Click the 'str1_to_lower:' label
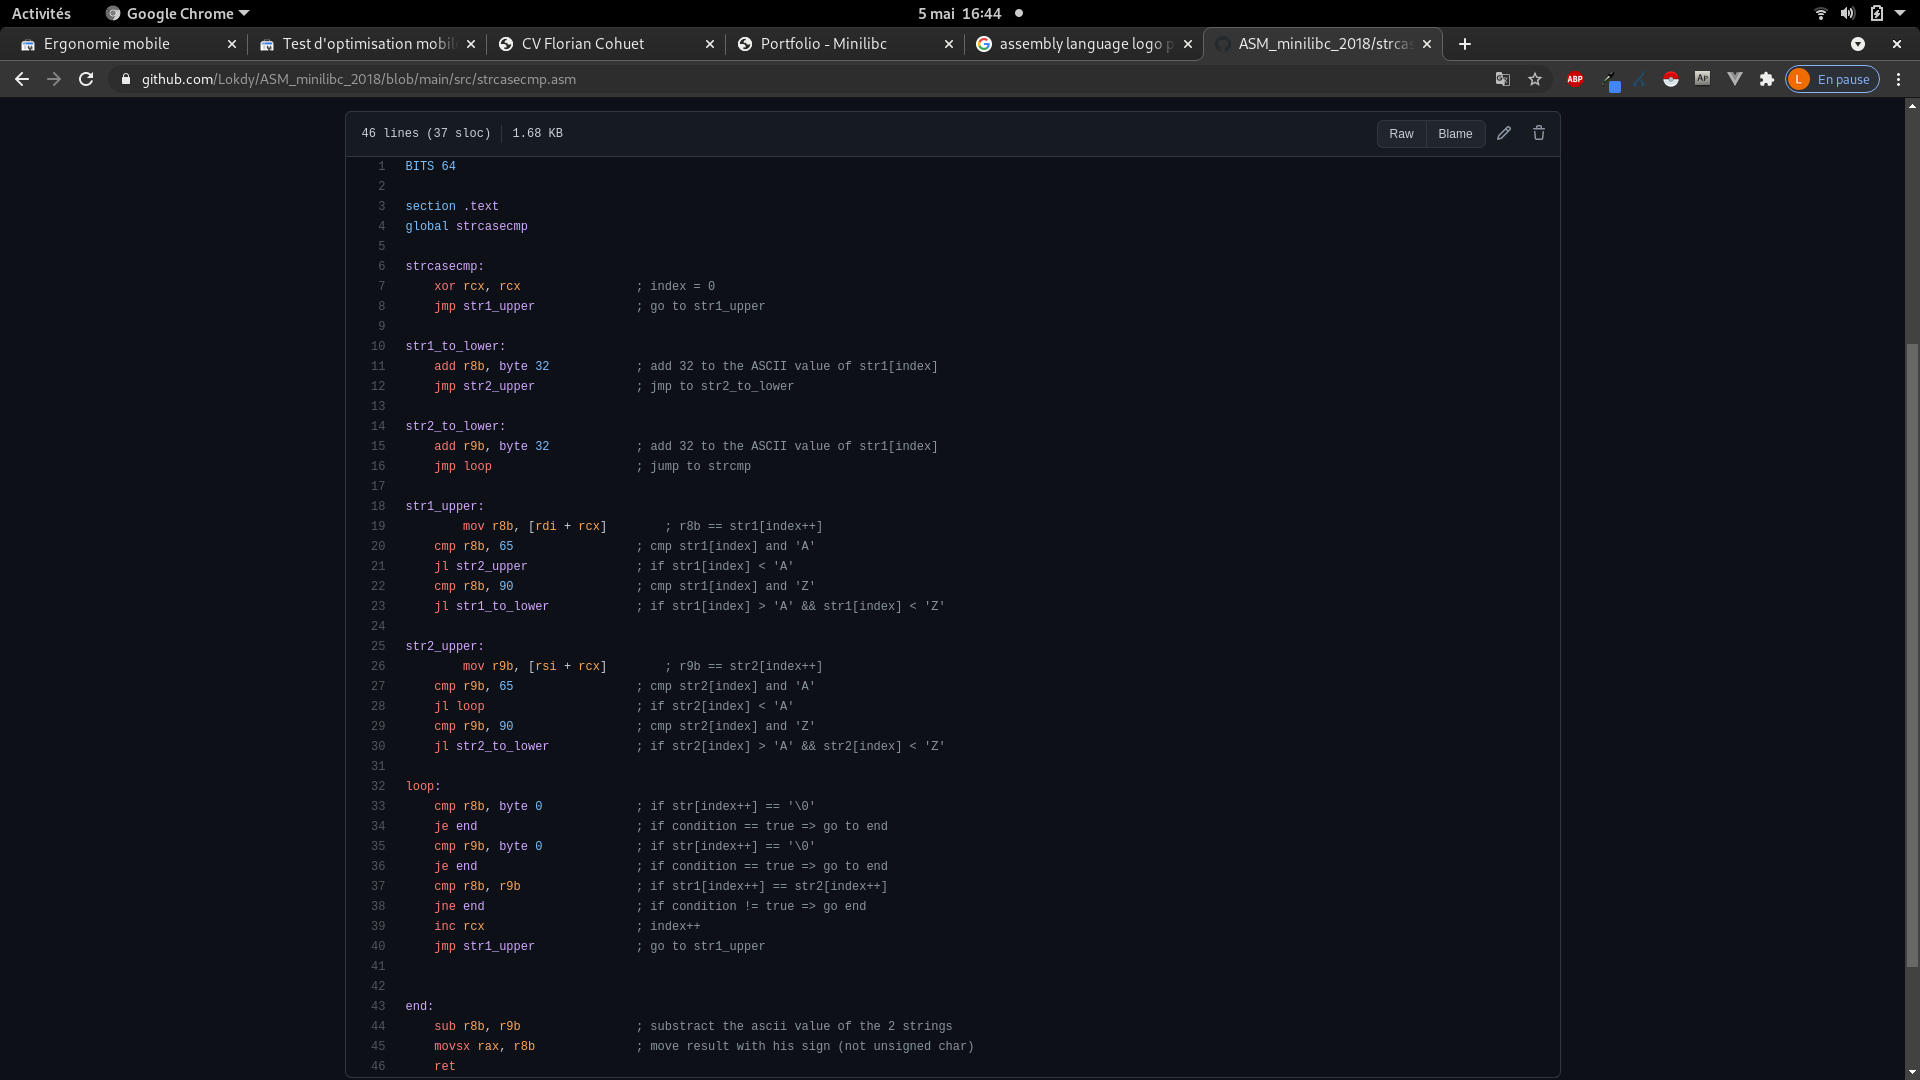This screenshot has height=1080, width=1920. click(x=455, y=346)
